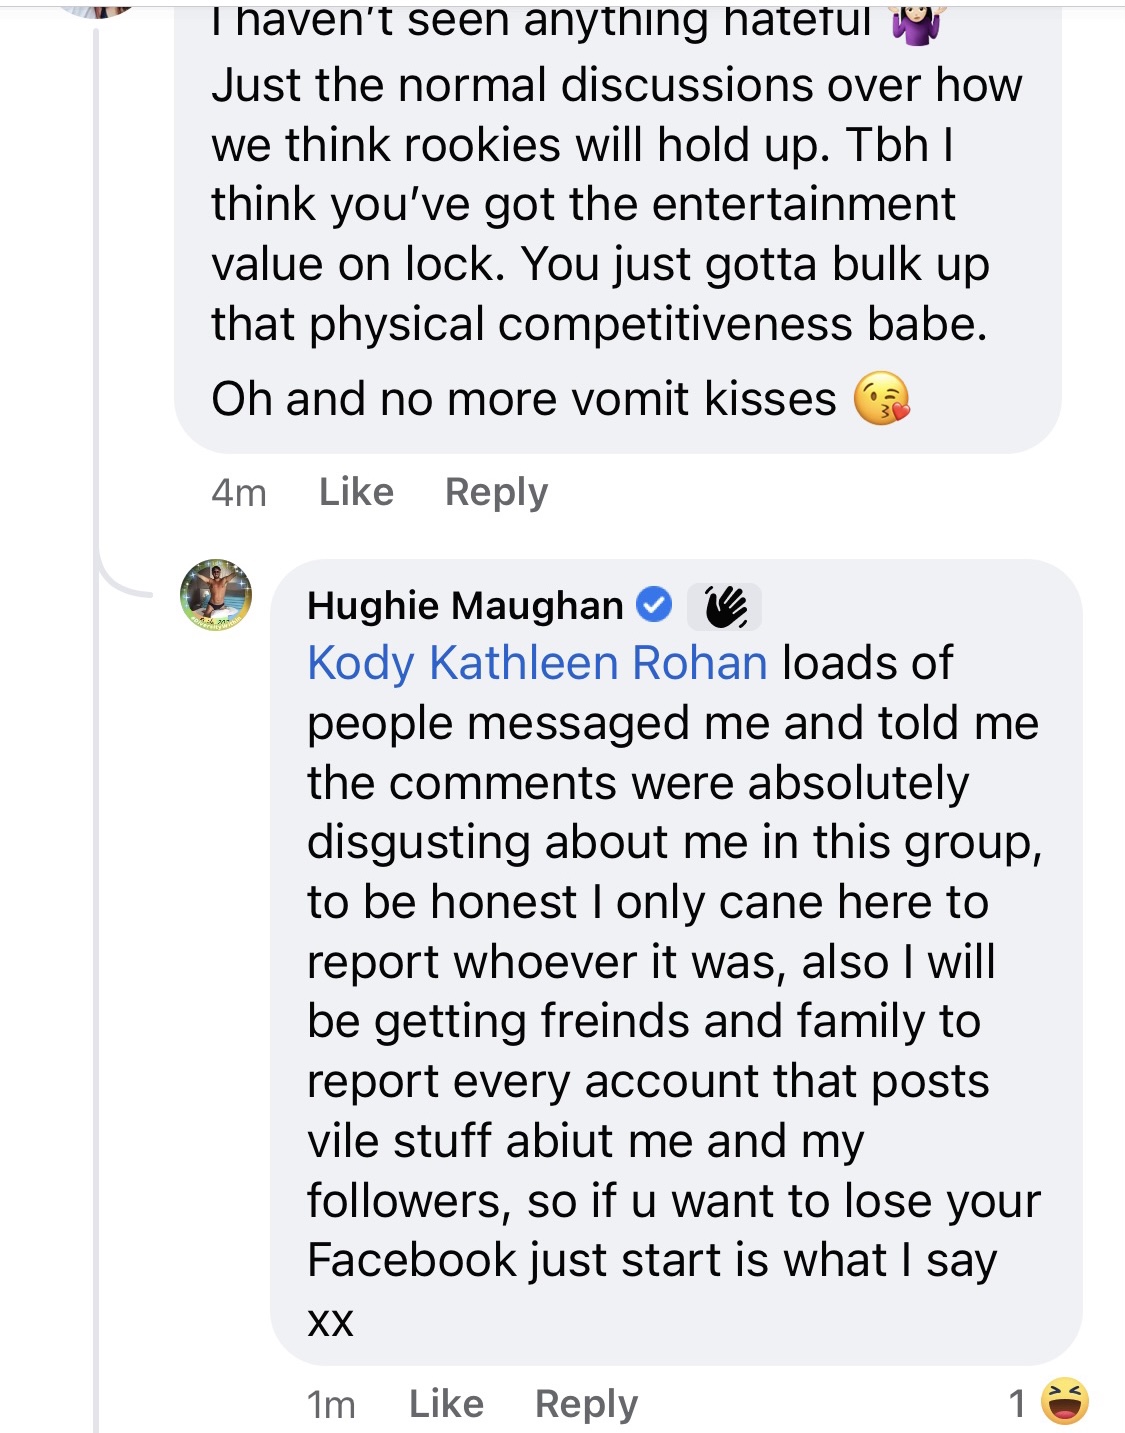Click the kissing face emoji
Viewport: 1125px width, 1433px height.
tap(881, 399)
